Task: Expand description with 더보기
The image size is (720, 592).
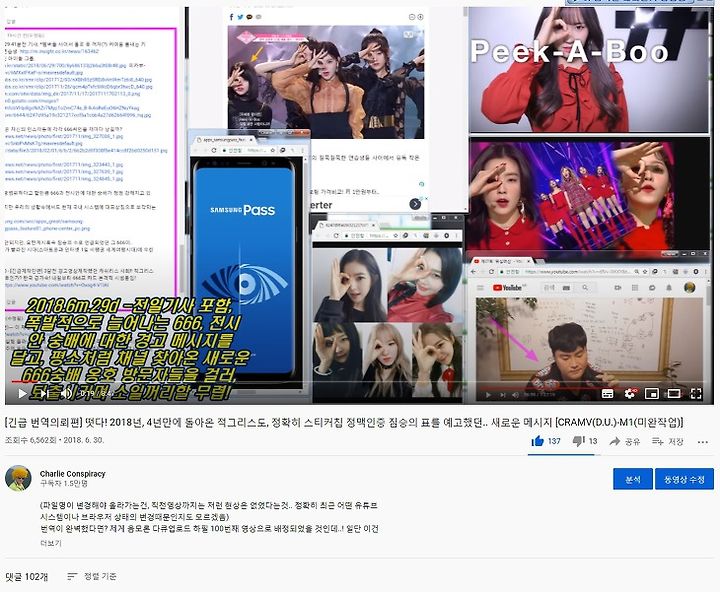Action: tap(51, 543)
